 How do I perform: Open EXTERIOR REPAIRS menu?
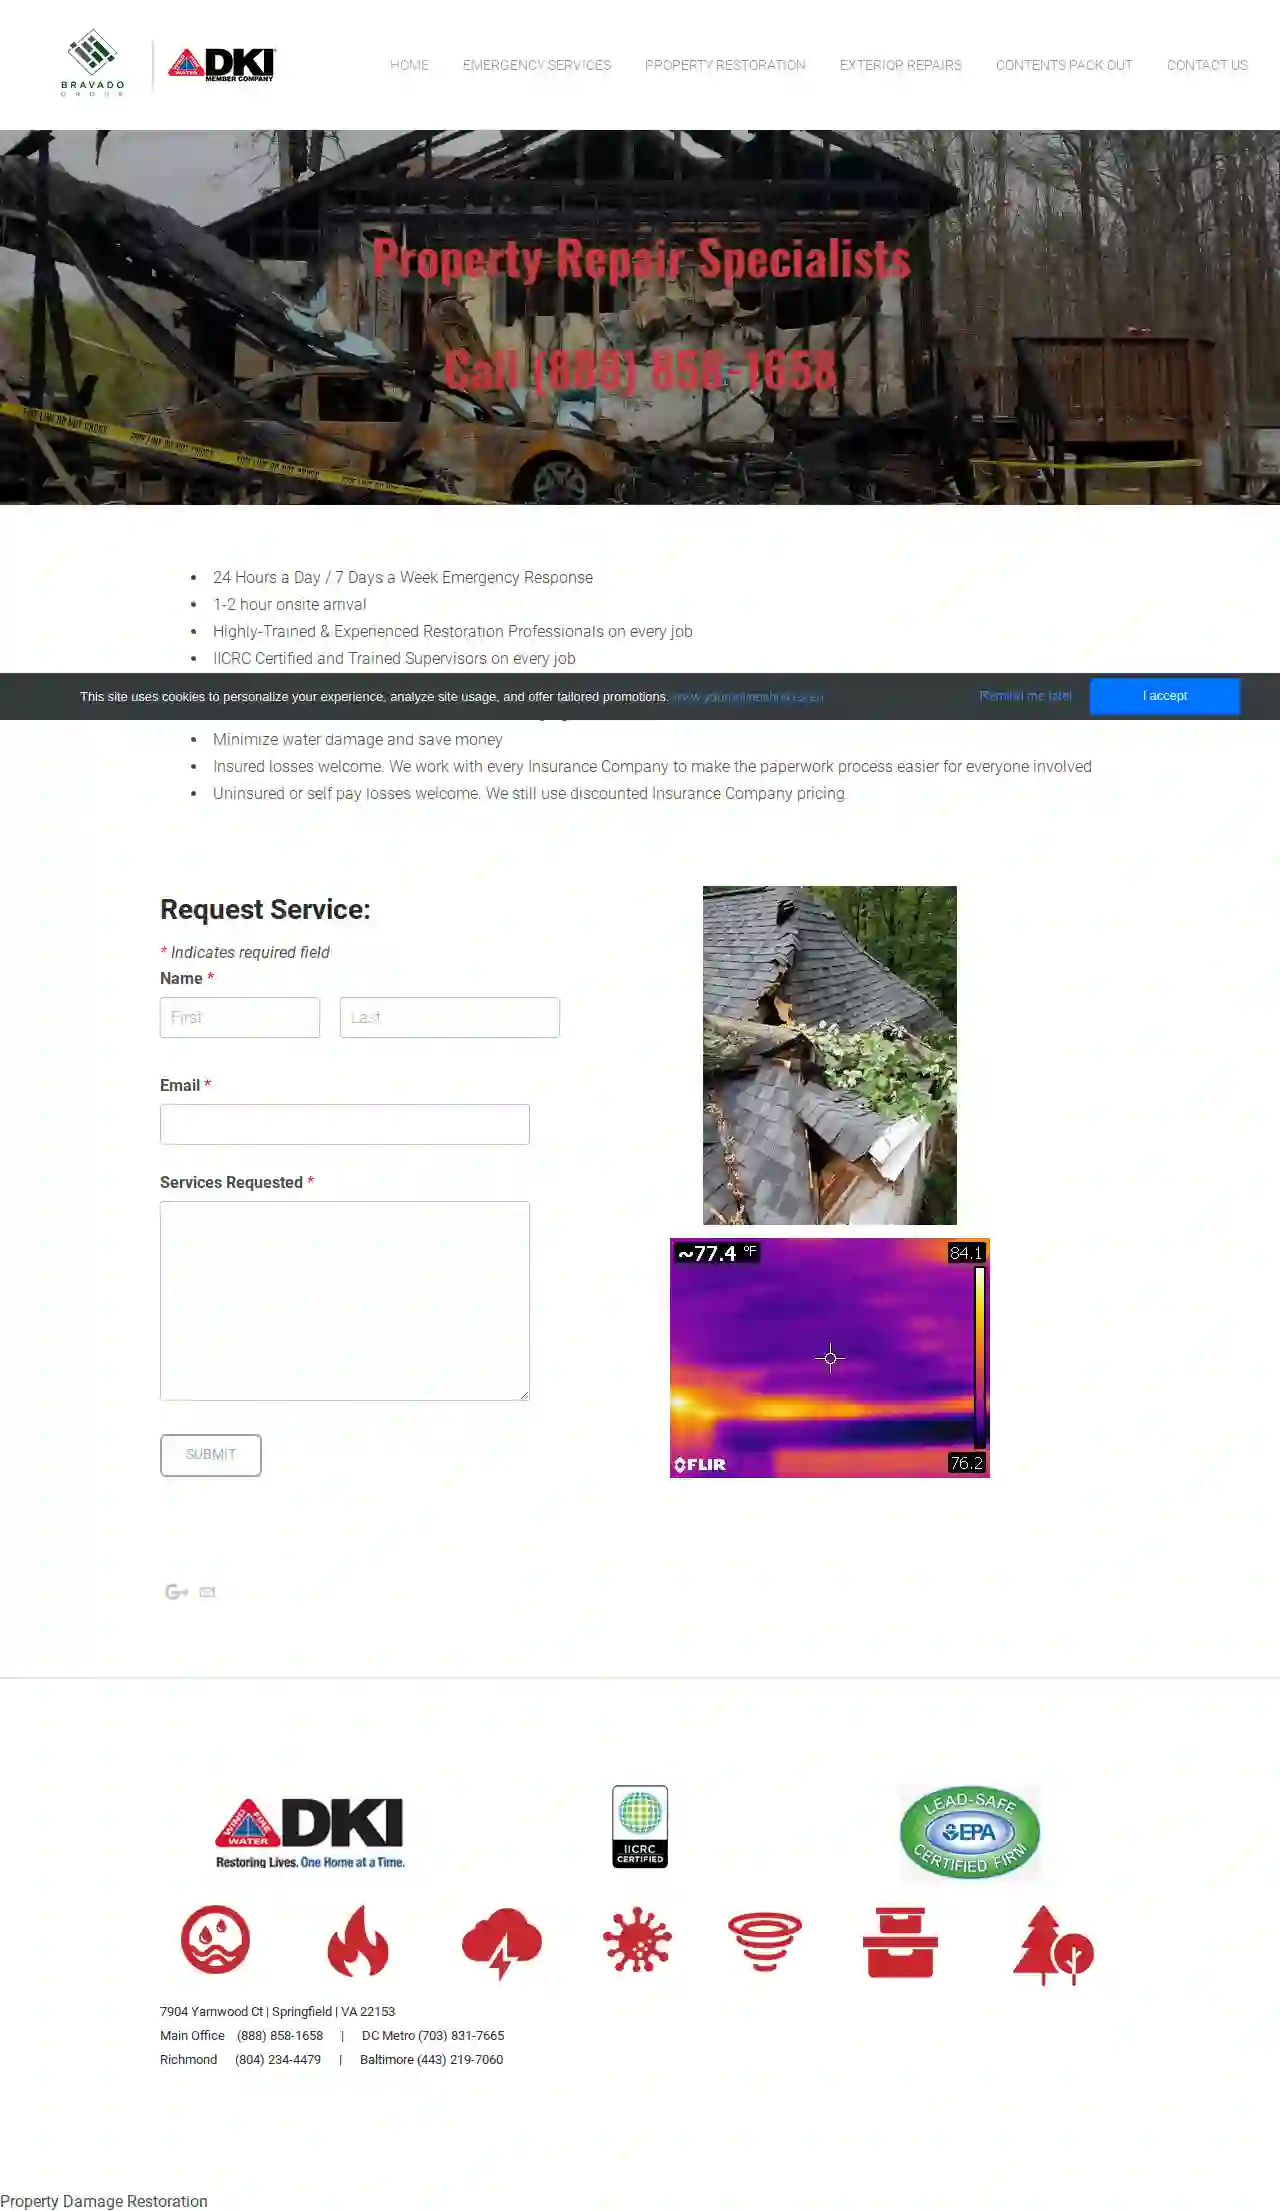[901, 65]
